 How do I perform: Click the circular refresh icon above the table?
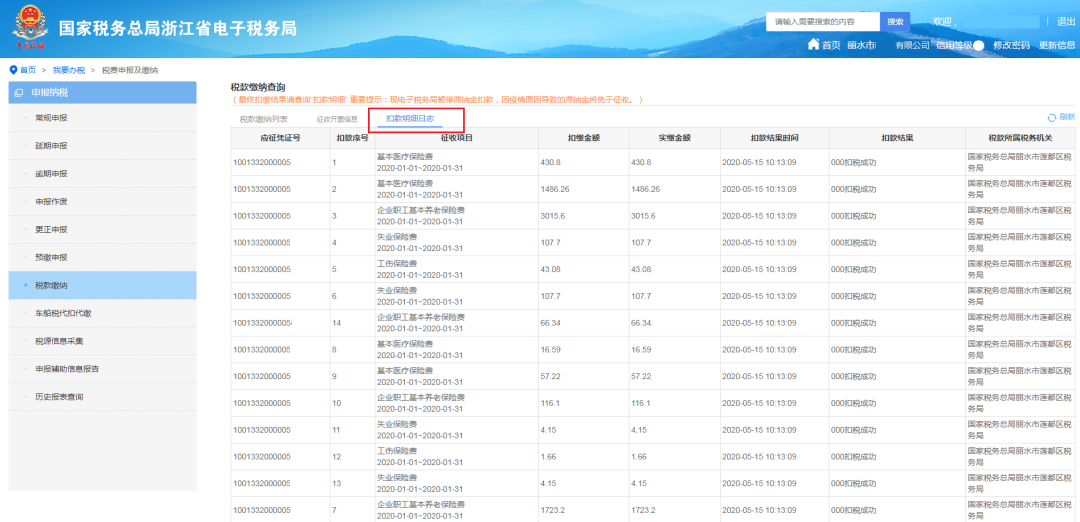[1052, 118]
